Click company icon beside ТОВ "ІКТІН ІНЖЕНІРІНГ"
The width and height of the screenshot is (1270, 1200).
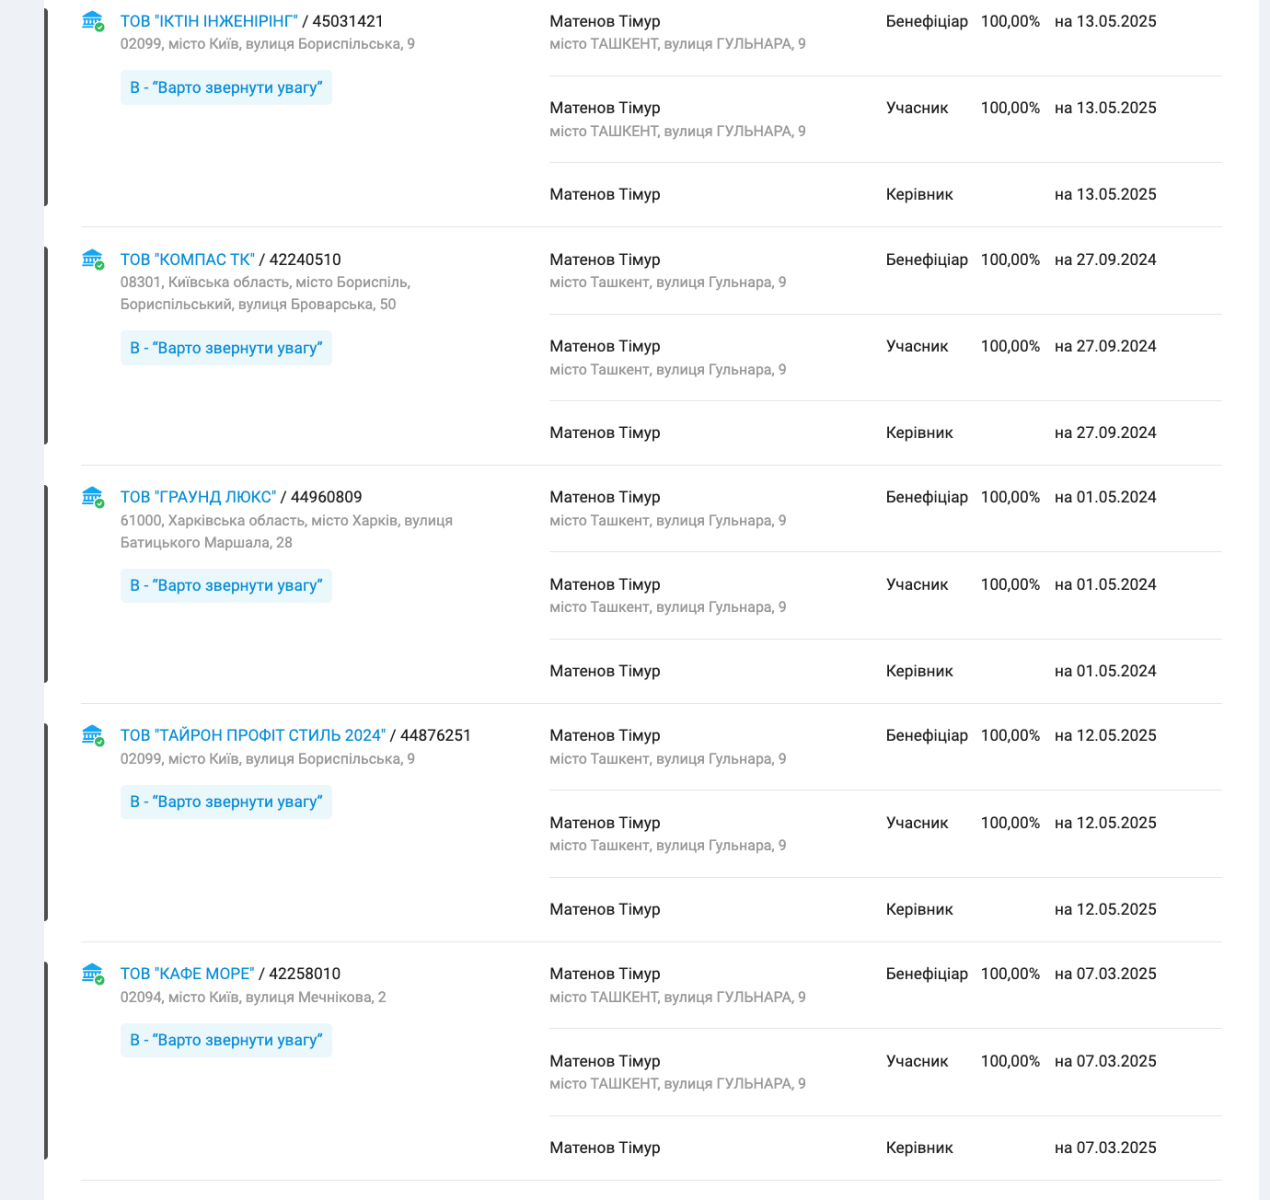click(93, 21)
